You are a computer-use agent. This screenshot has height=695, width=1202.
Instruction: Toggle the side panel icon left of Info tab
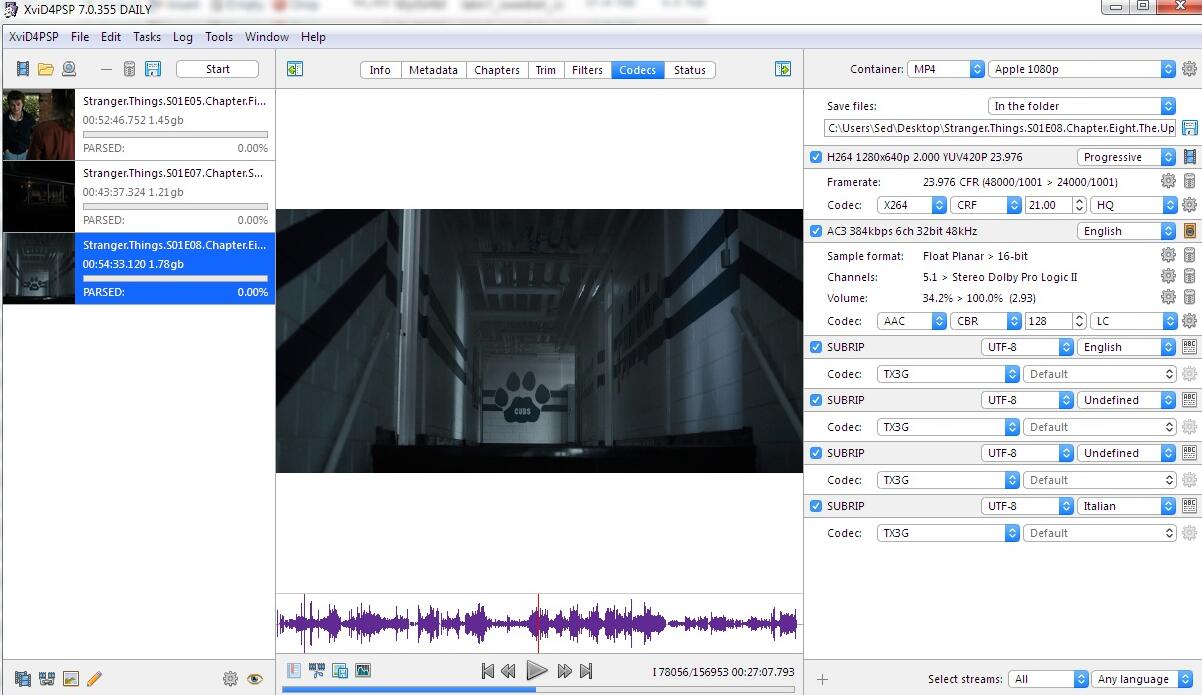tap(294, 69)
